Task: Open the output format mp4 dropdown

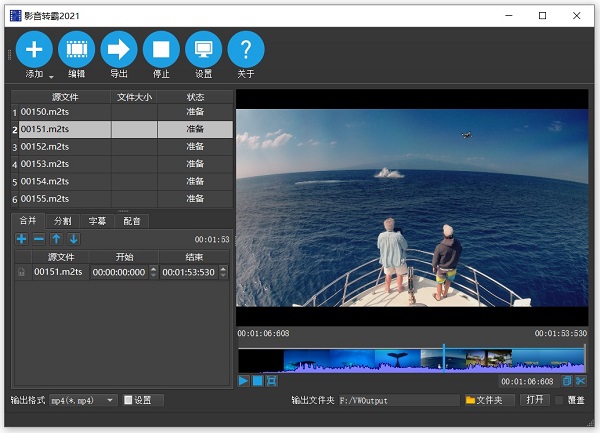Action: coord(110,401)
